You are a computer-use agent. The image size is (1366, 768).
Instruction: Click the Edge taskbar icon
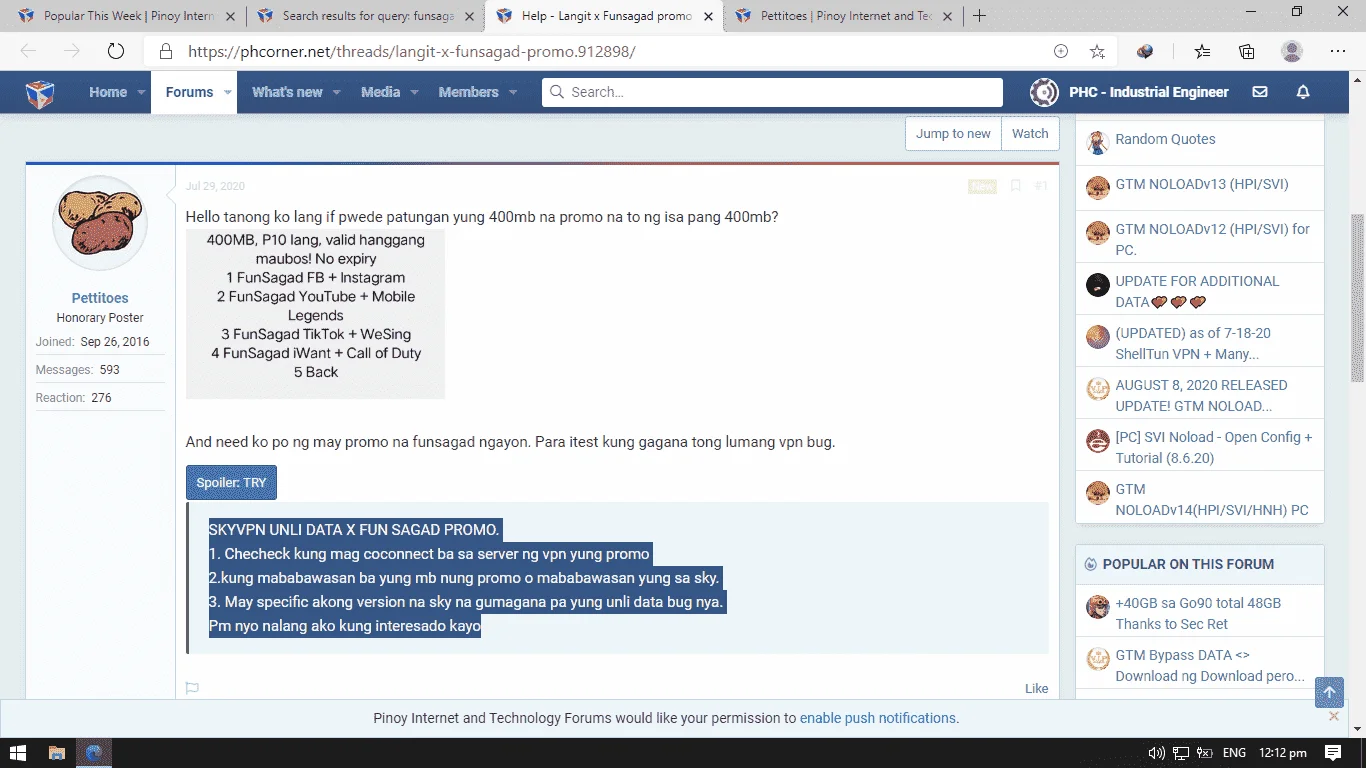click(x=94, y=753)
